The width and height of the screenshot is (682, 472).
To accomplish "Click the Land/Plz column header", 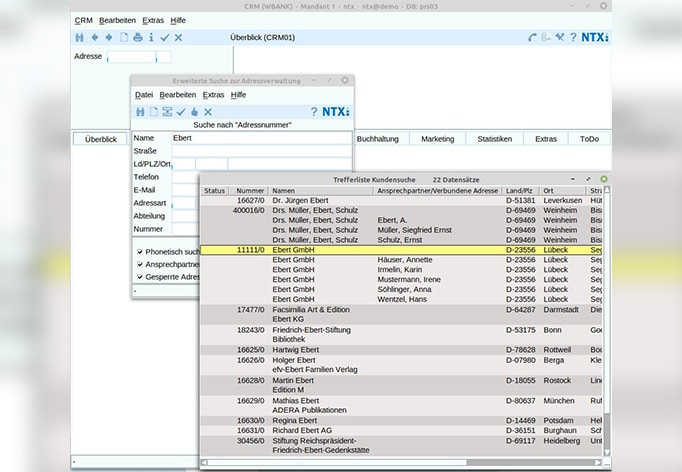I will 521,191.
